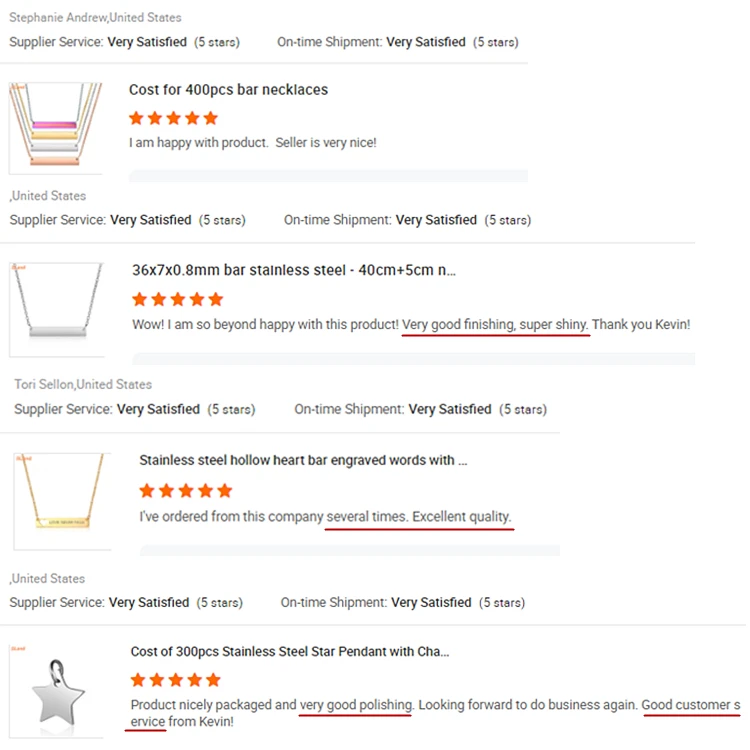Click the silver bar necklace product image
Screen dimensions: 750x750
56,308
